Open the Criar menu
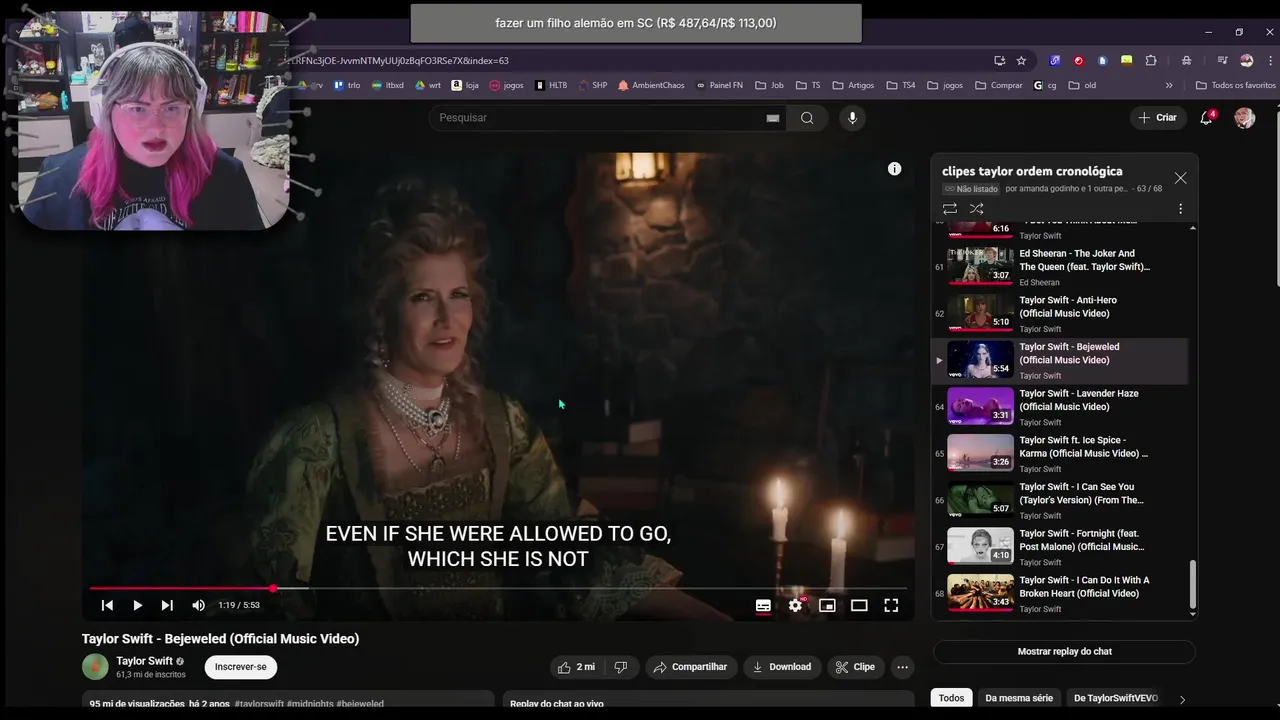Screen dimensions: 1280x720 tap(1157, 118)
